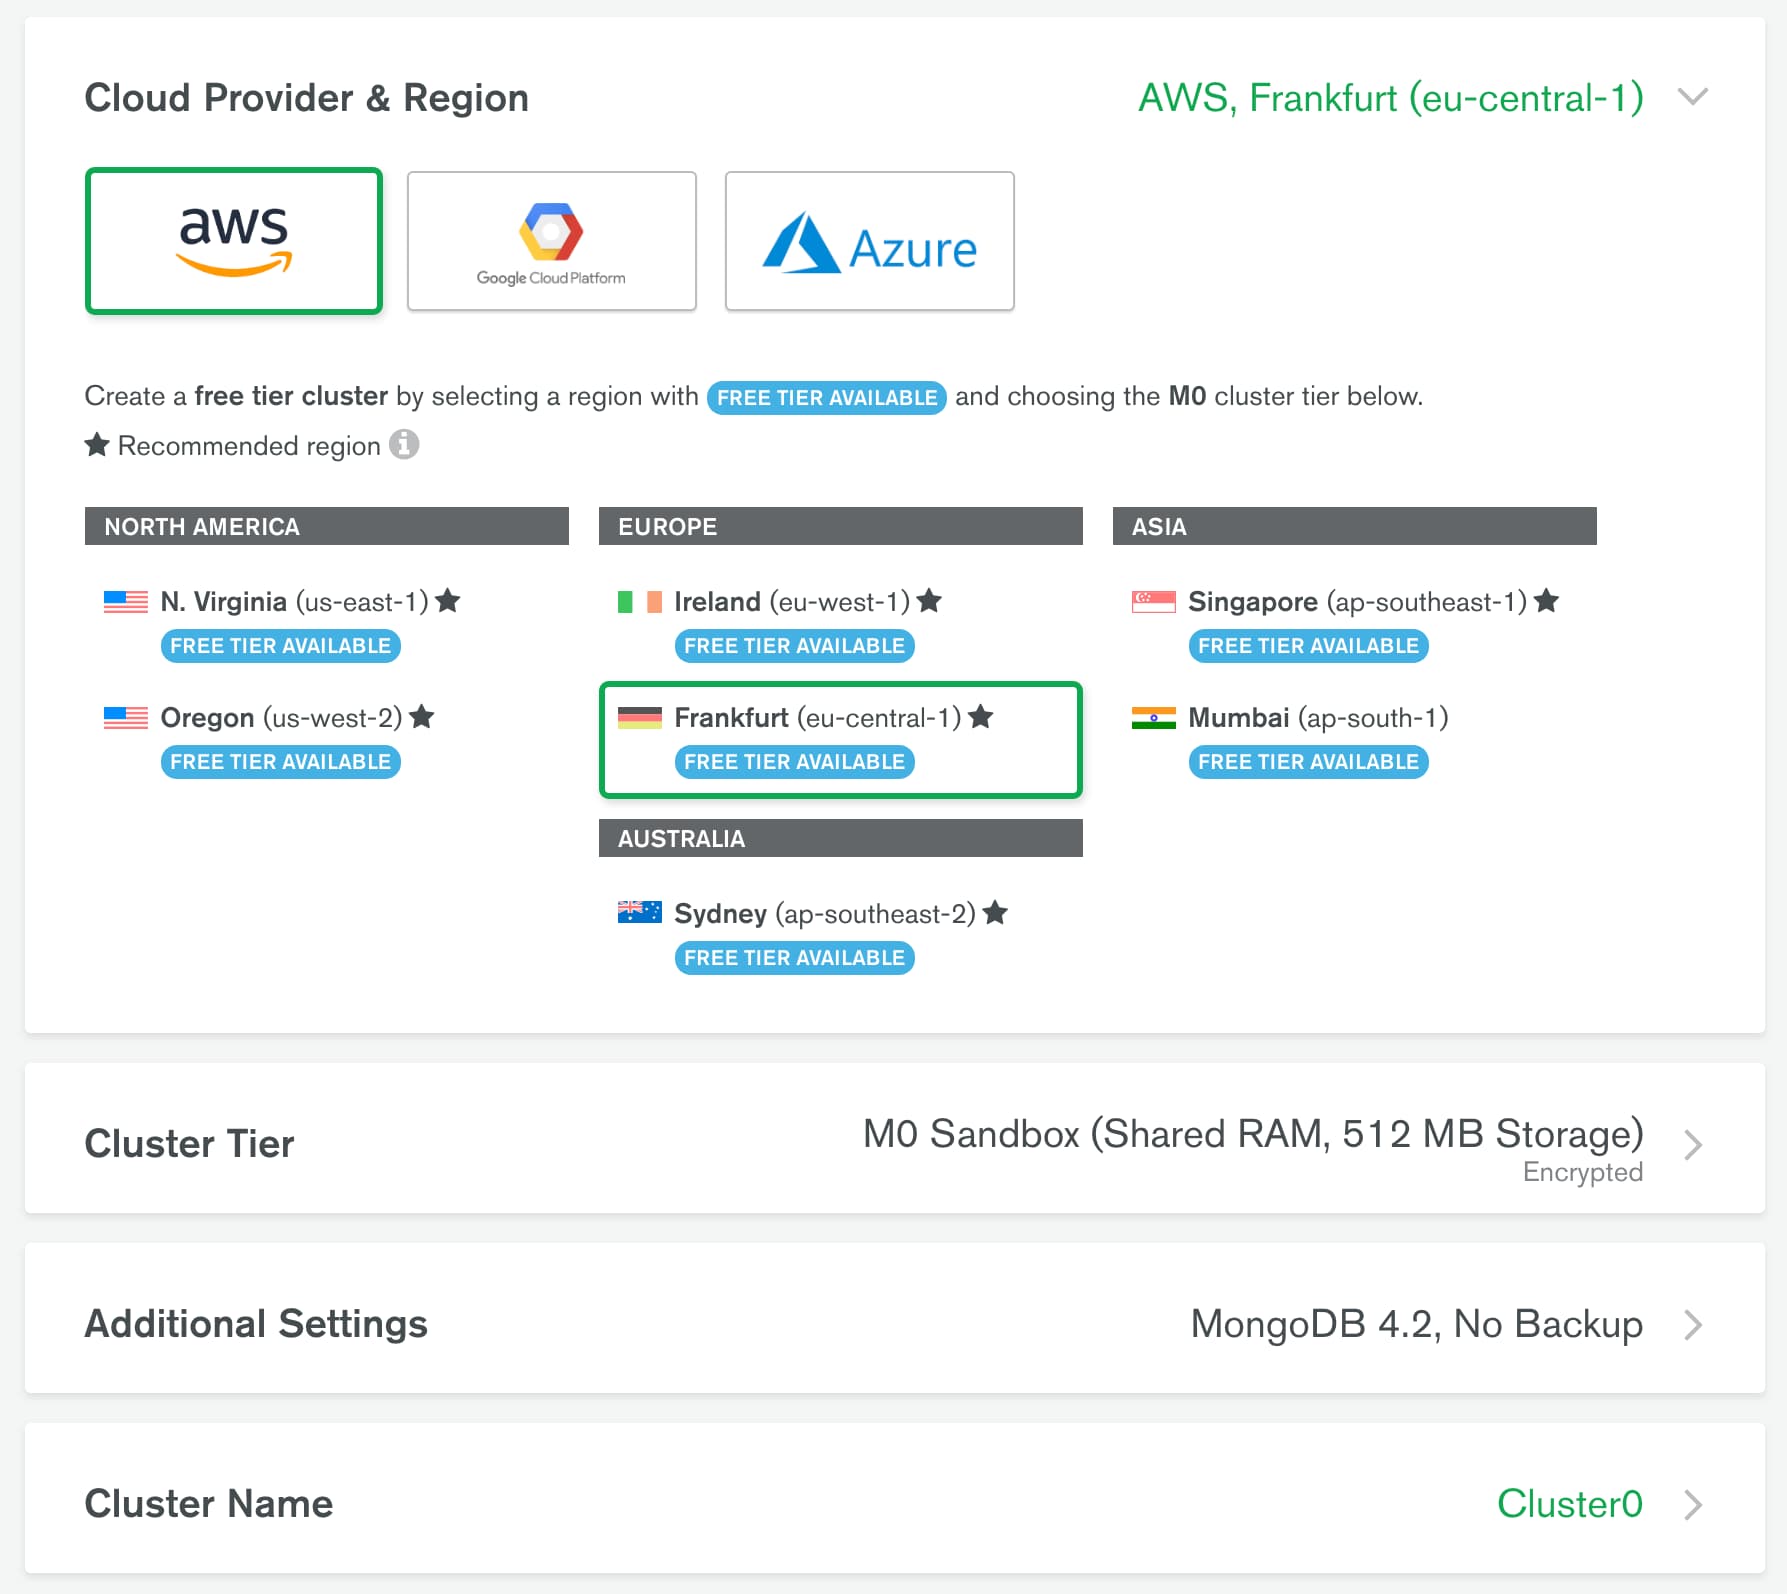The height and width of the screenshot is (1594, 1787).
Task: Click the AWS, Frankfurt (eu-central-1) summary text
Action: tap(1391, 98)
